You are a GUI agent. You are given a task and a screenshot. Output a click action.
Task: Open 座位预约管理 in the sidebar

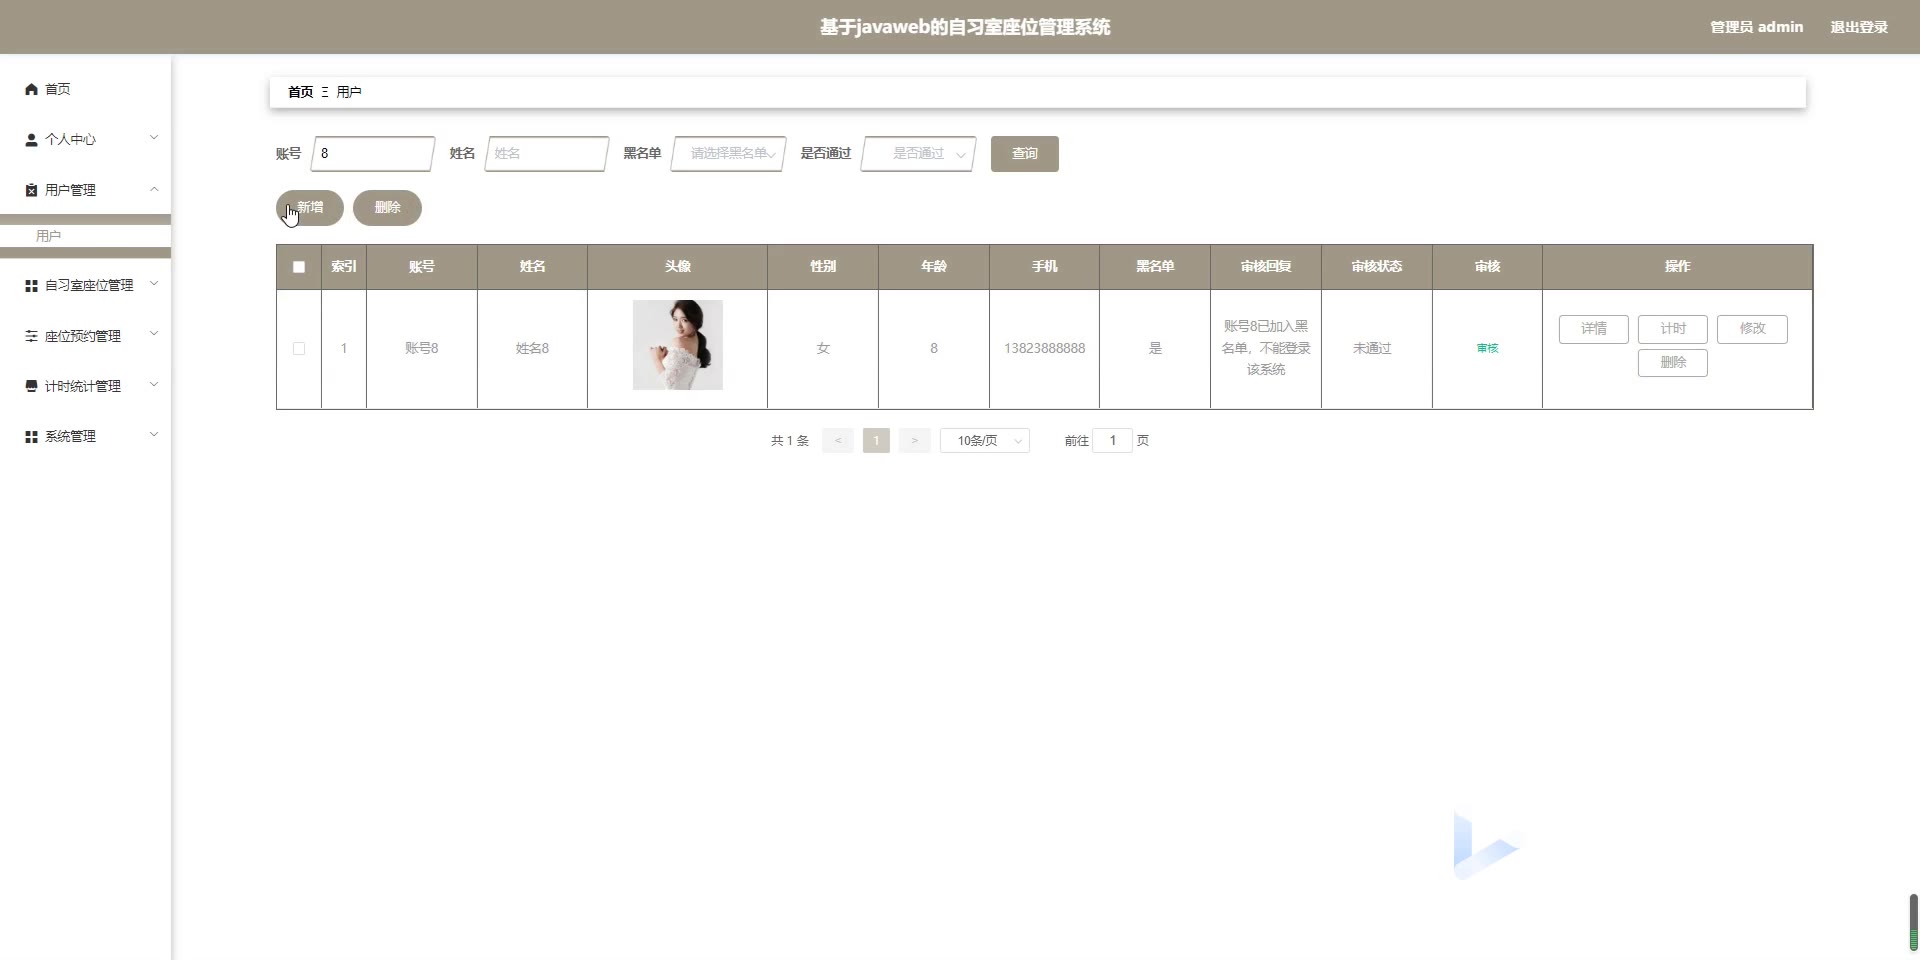pyautogui.click(x=85, y=336)
